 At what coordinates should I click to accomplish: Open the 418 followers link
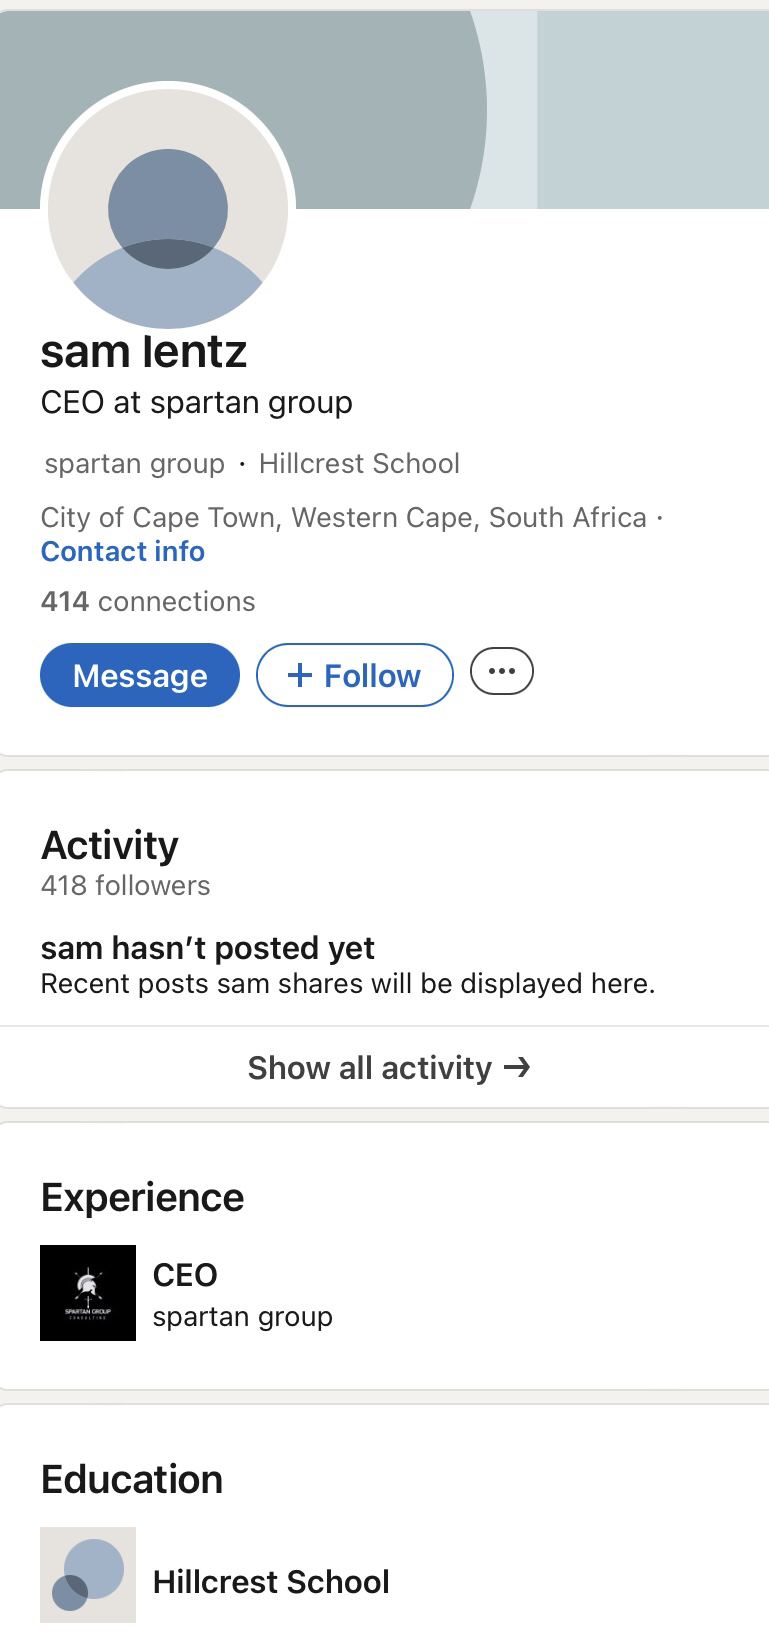(x=126, y=886)
